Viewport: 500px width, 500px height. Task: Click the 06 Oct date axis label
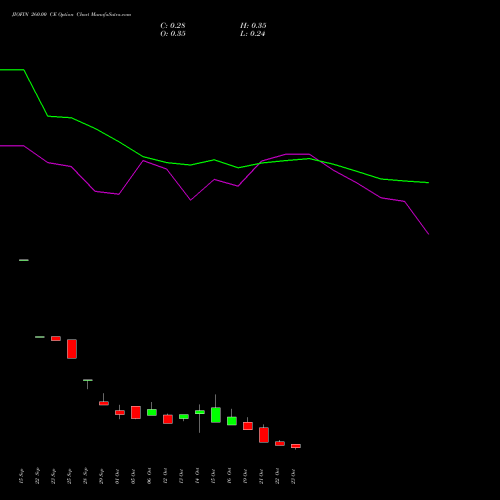click(149, 476)
